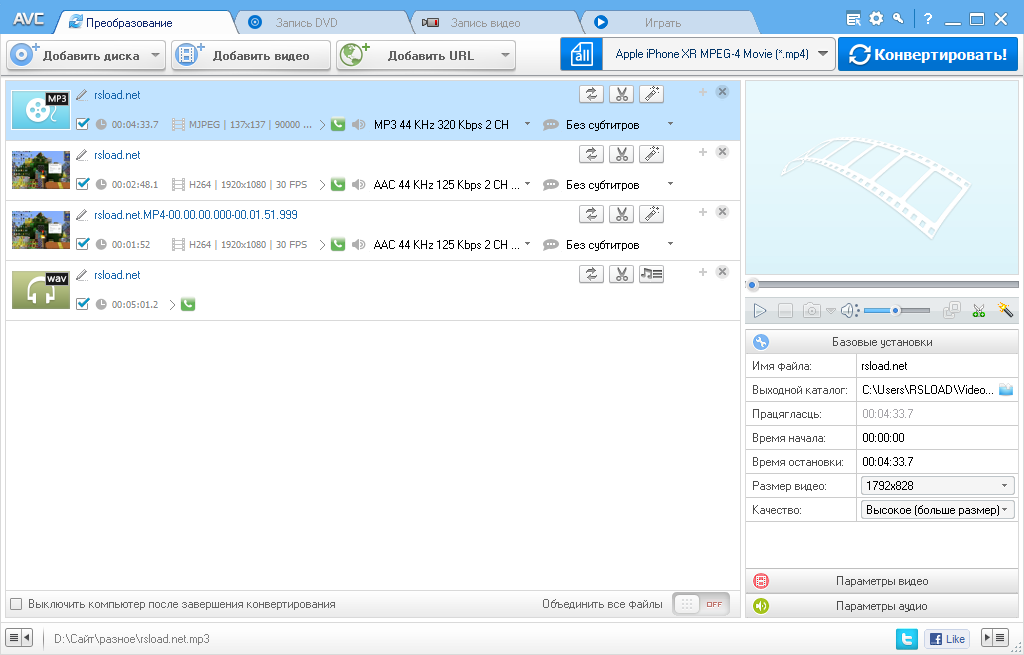Open output profile Apple iPhone XR dropdown

pos(823,54)
